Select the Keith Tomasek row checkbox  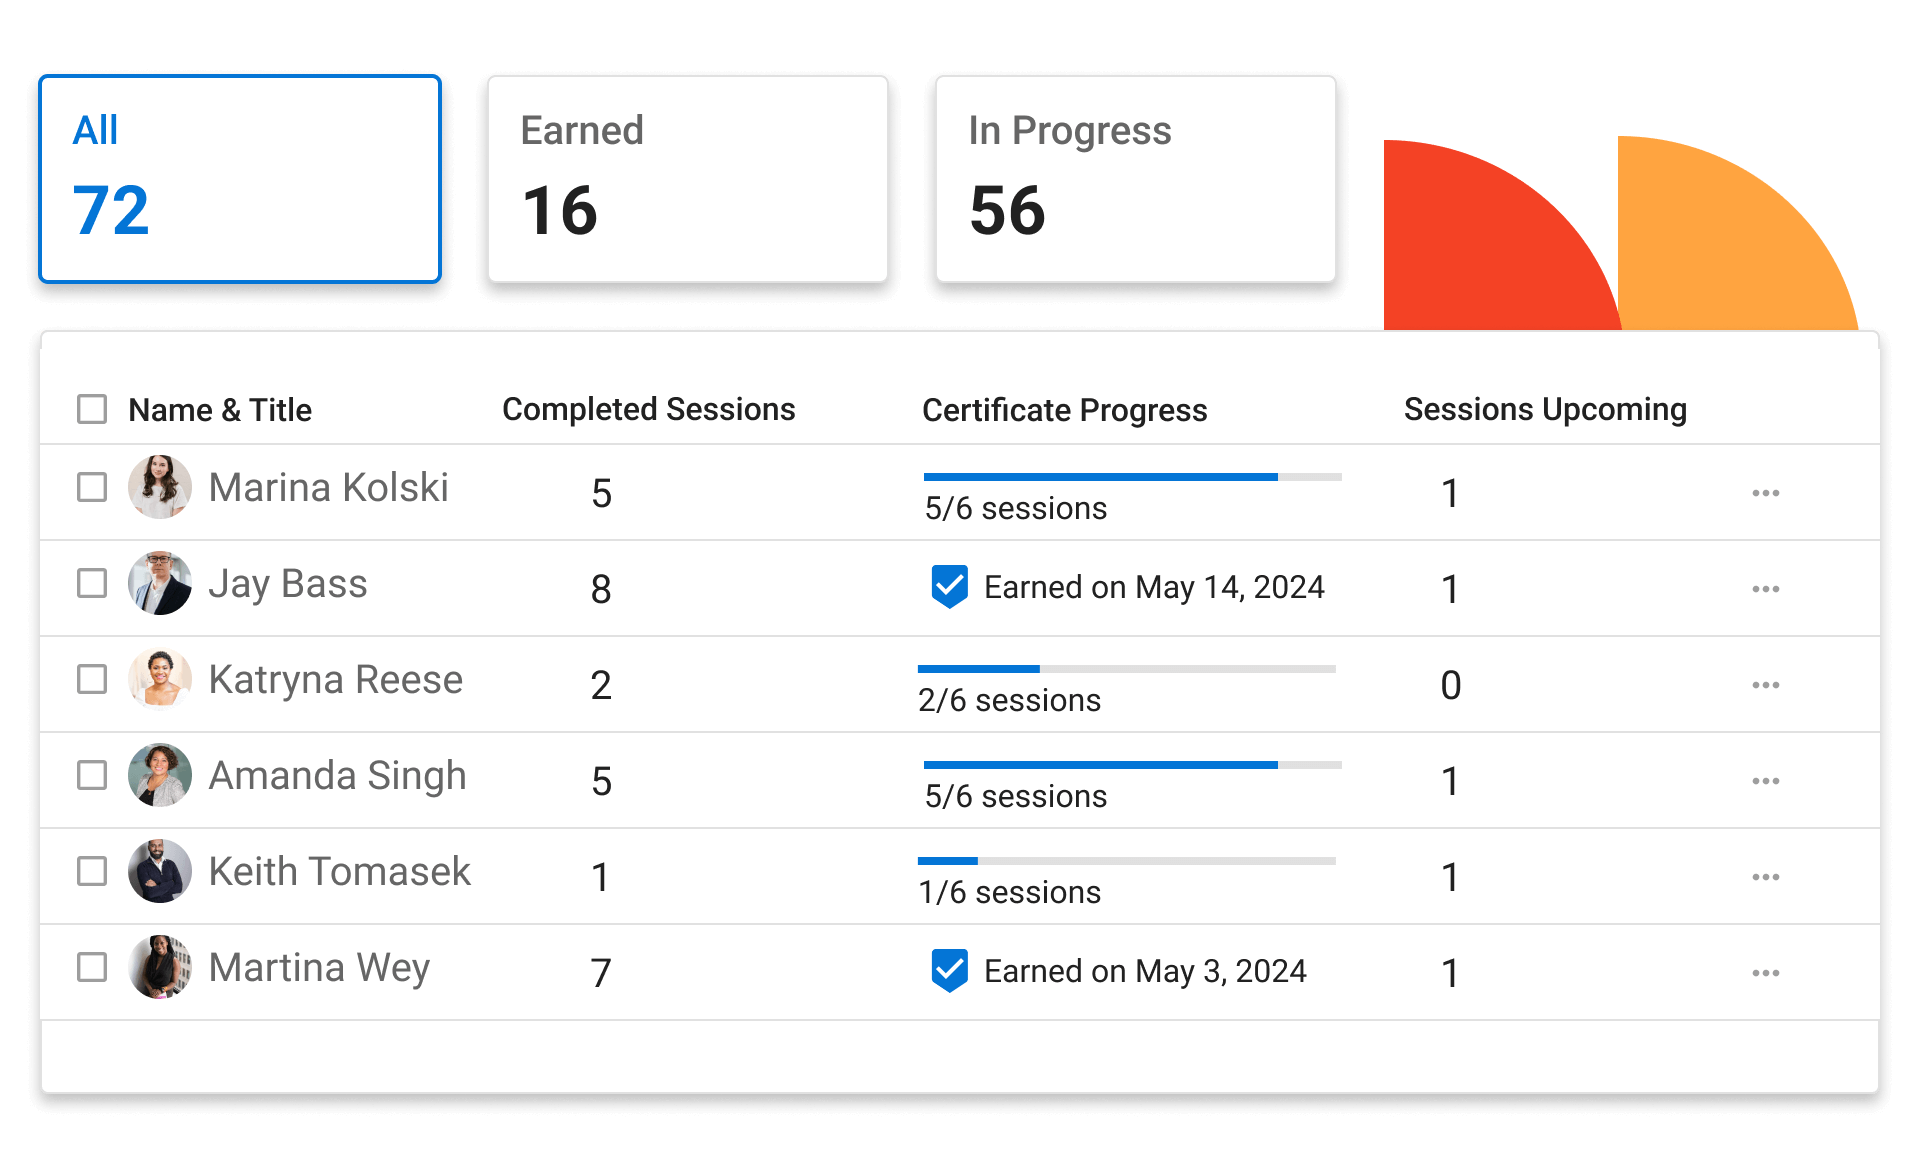click(92, 871)
